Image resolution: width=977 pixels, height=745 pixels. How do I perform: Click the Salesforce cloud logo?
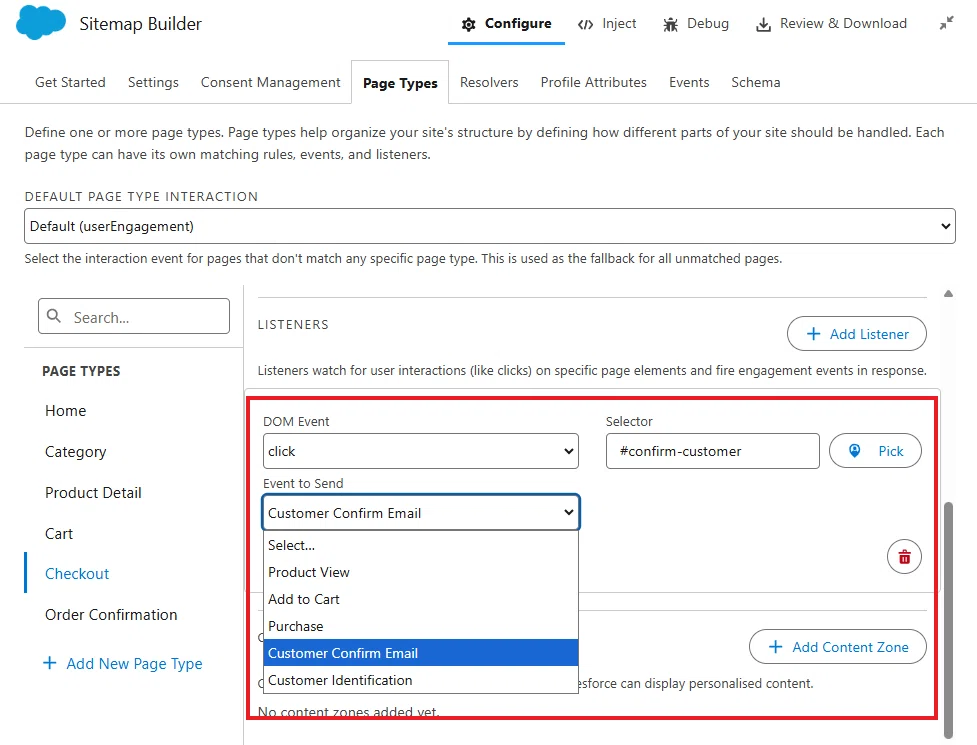tap(41, 23)
